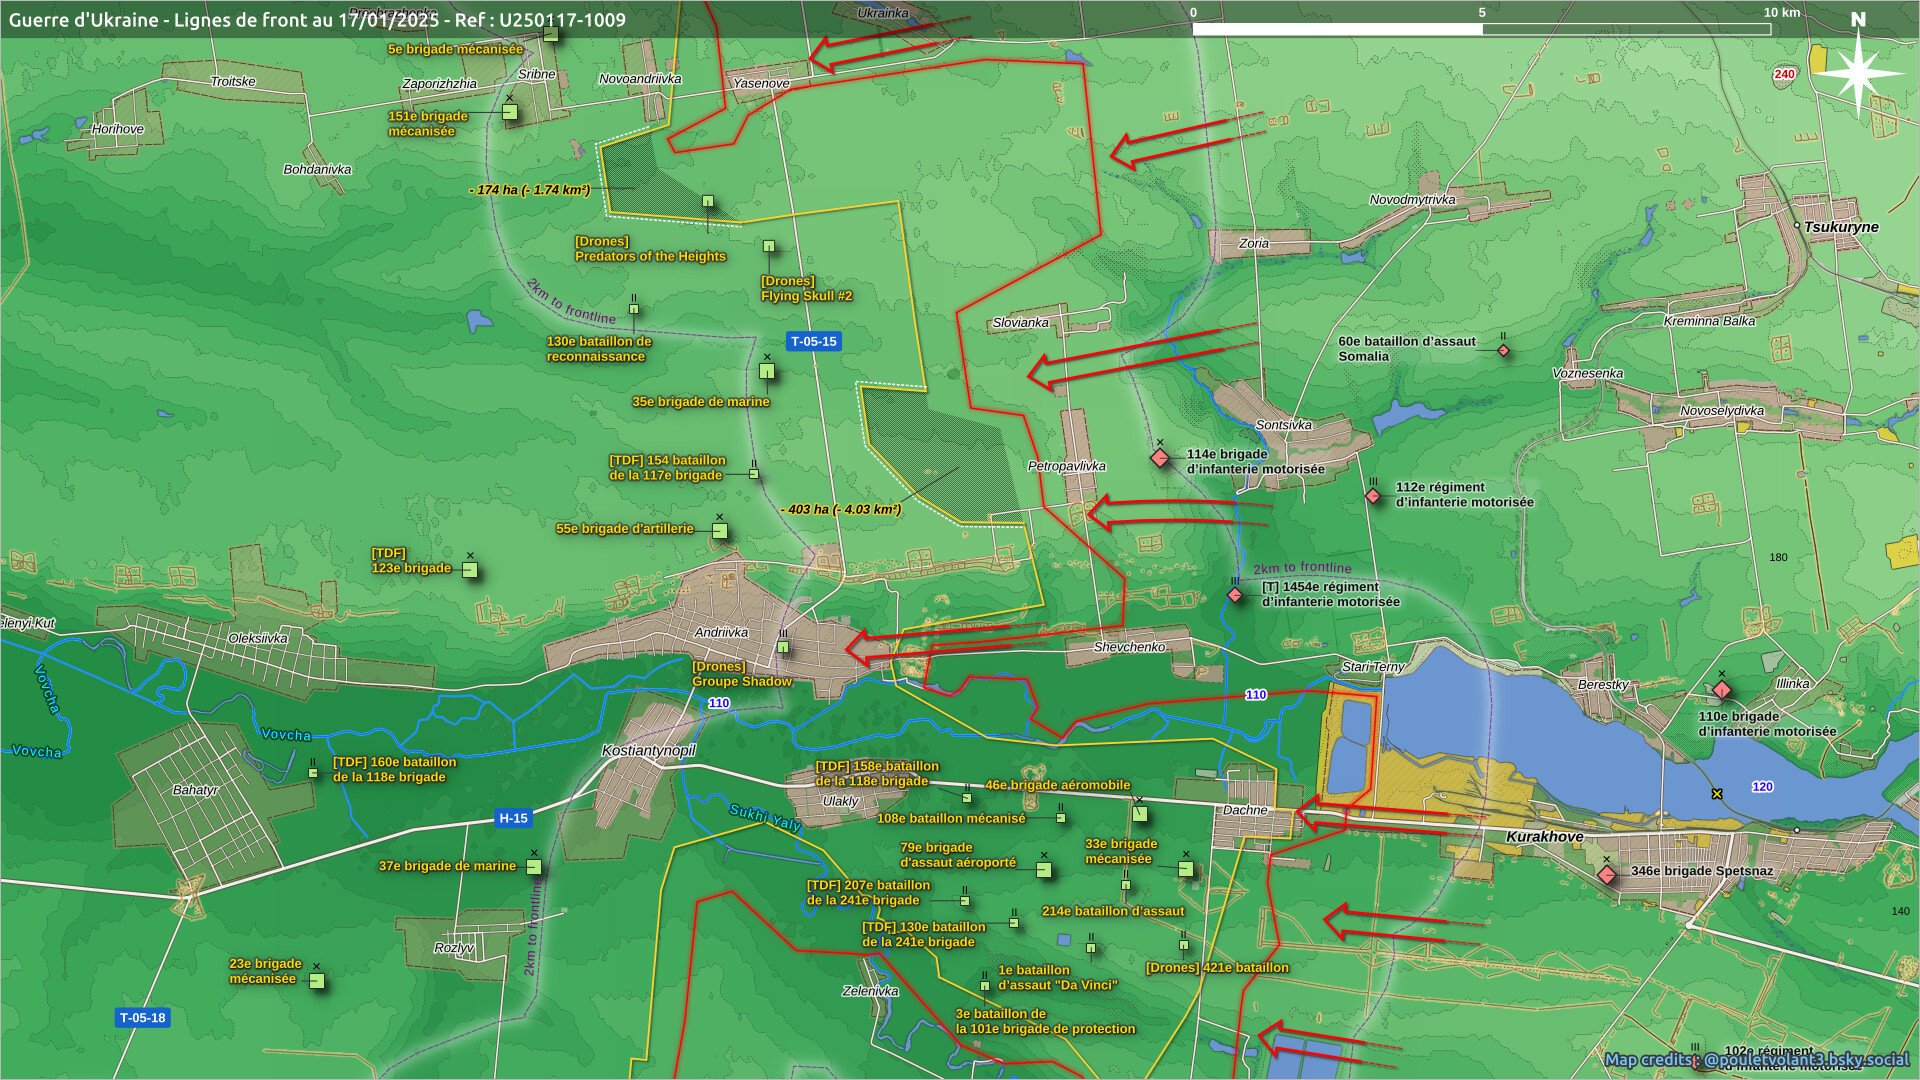This screenshot has height=1080, width=1920.
Task: Select the 214e bataillon d'assaut unit marker
Action: pyautogui.click(x=1126, y=885)
